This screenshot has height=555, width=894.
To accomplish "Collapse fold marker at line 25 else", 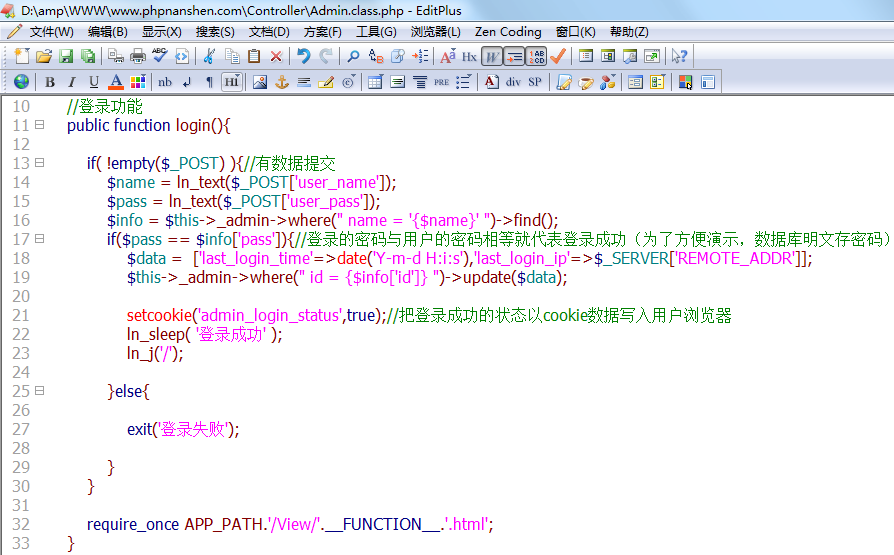I will (39, 391).
